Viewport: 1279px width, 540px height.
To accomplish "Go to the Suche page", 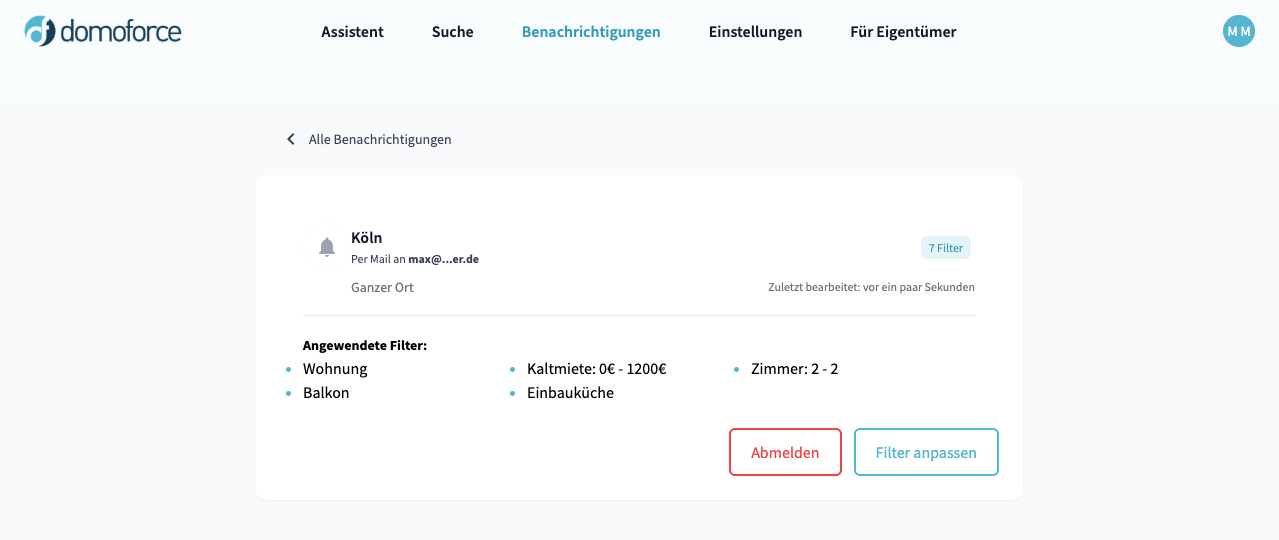I will click(x=452, y=32).
